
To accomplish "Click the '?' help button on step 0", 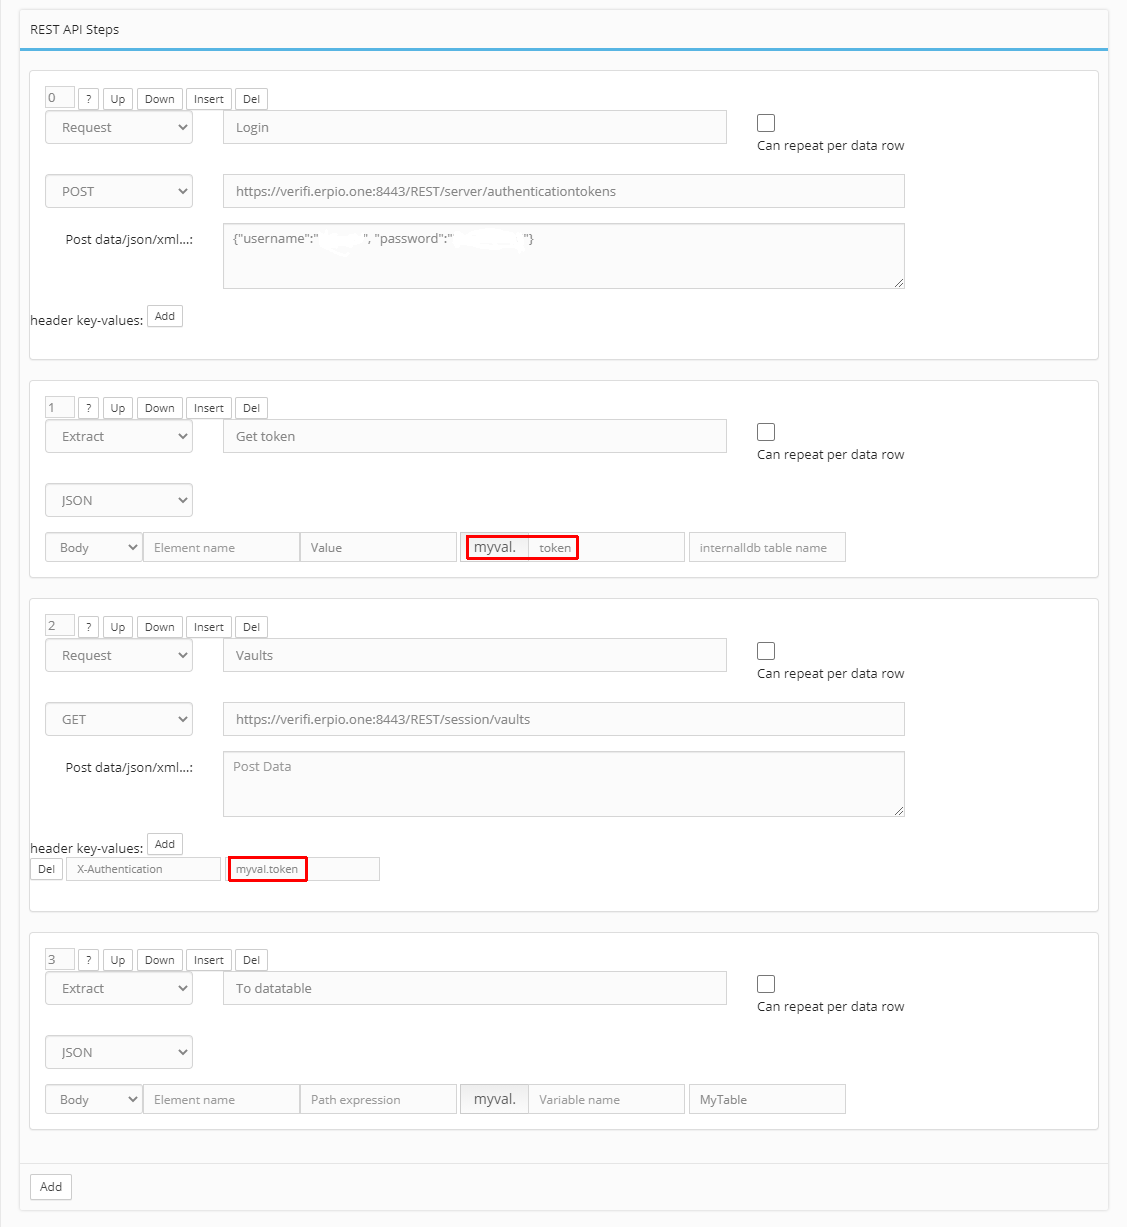I will click(x=88, y=99).
